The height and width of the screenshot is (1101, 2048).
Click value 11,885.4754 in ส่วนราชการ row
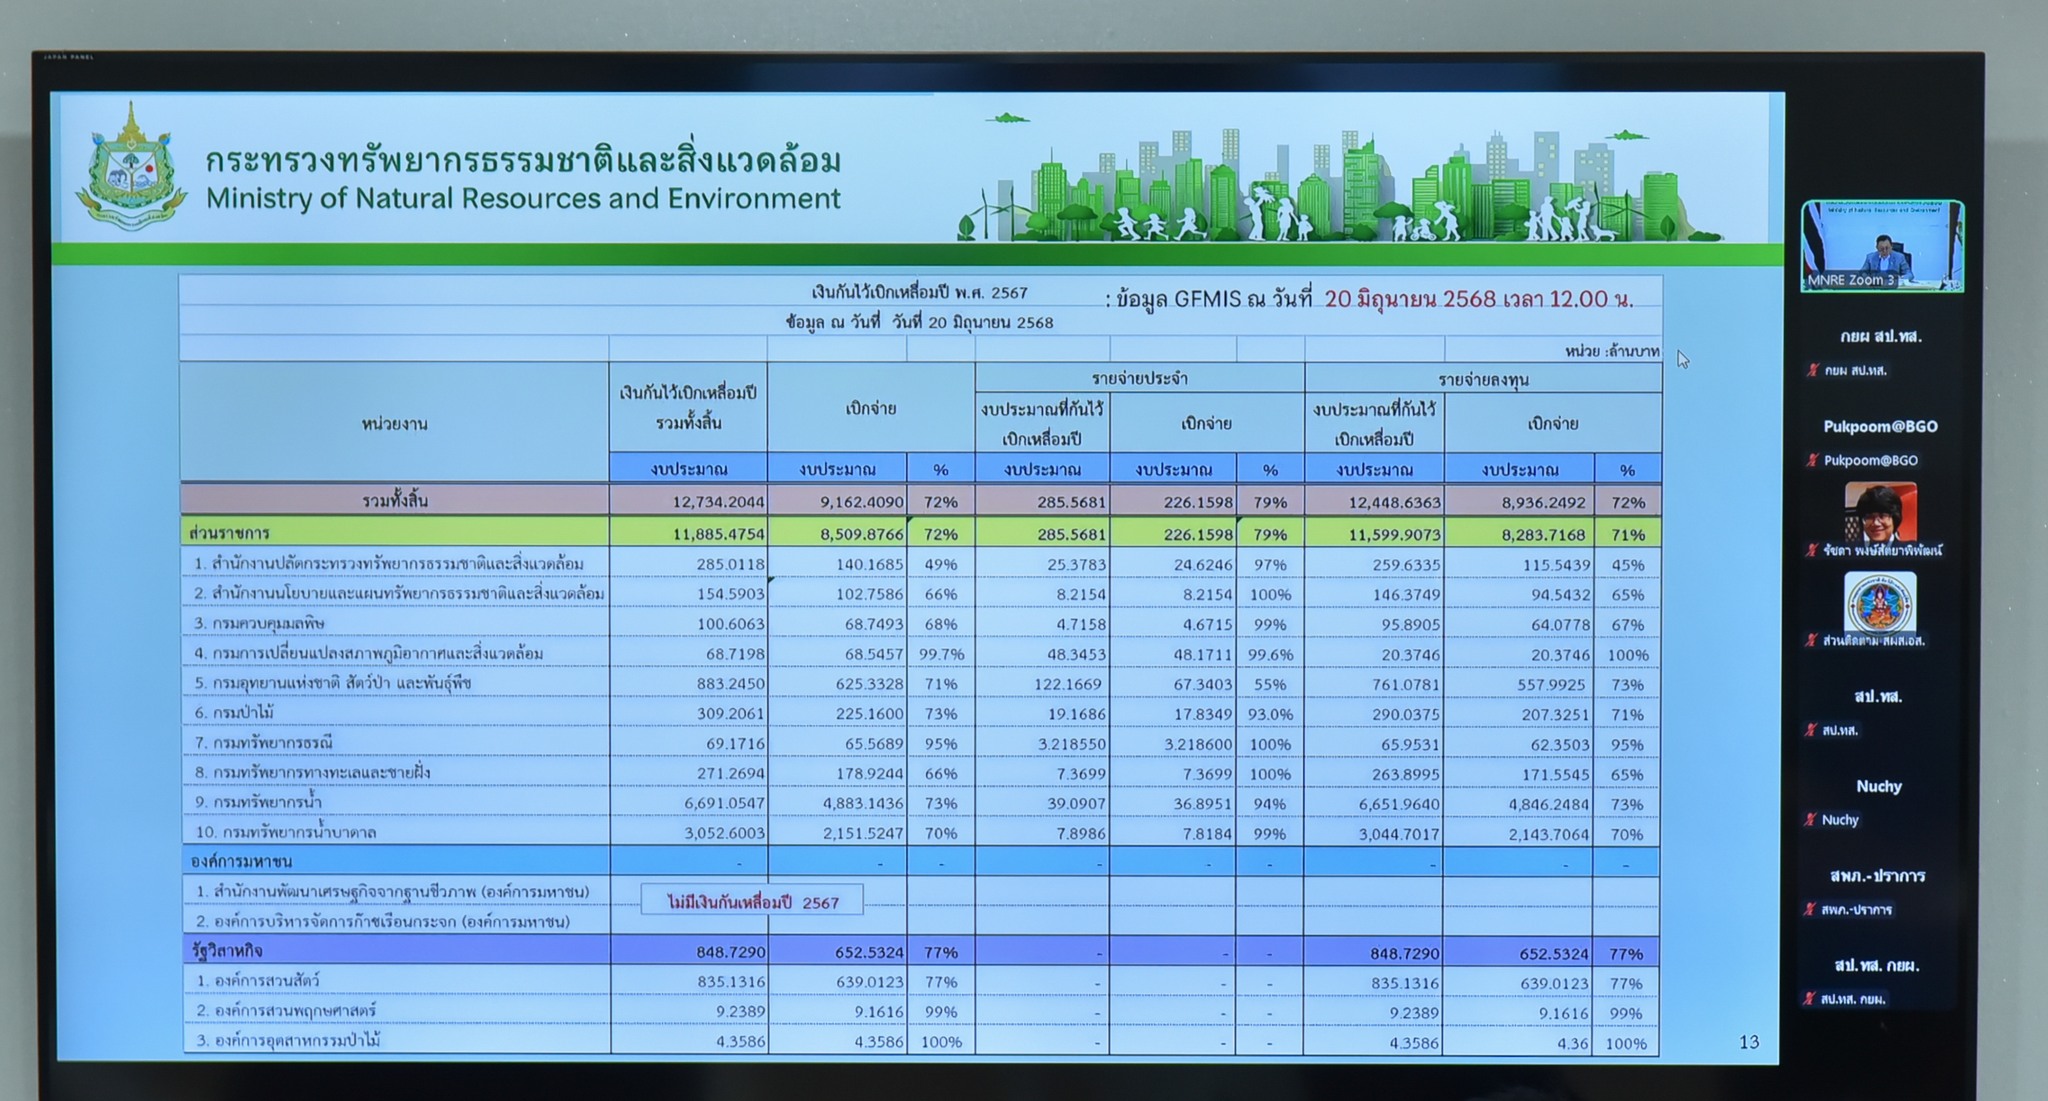coord(718,534)
